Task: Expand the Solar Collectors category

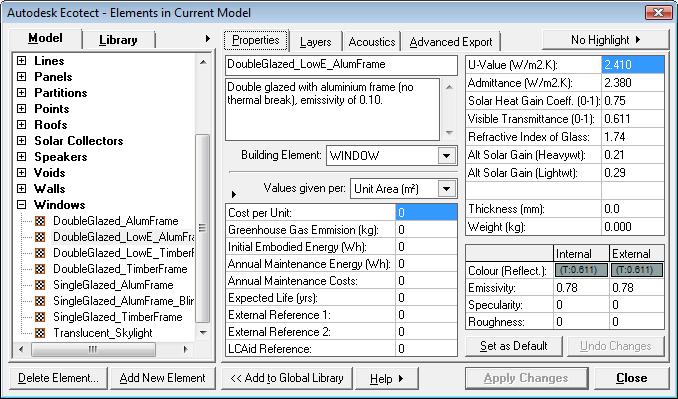Action: pyautogui.click(x=22, y=141)
